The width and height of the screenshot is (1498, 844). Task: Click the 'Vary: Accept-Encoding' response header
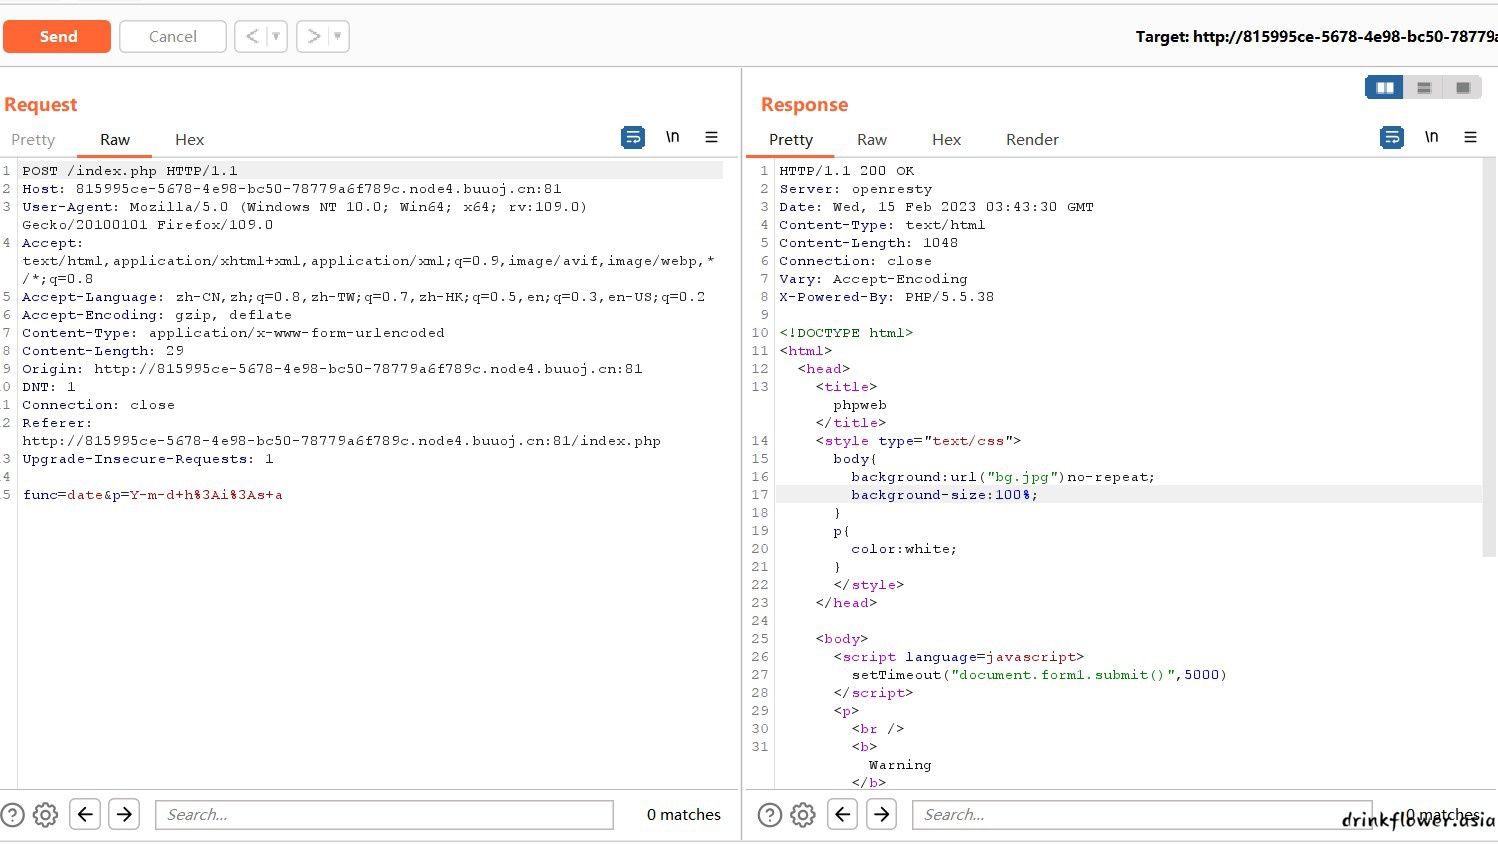pyautogui.click(x=873, y=279)
